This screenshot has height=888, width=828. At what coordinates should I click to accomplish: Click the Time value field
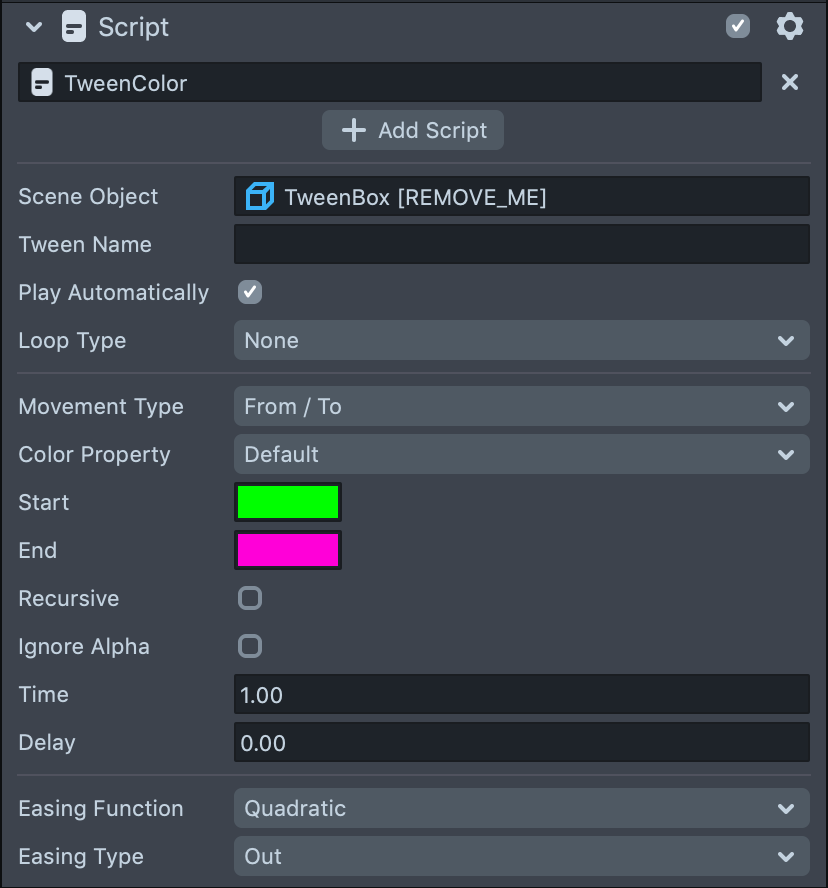521,694
